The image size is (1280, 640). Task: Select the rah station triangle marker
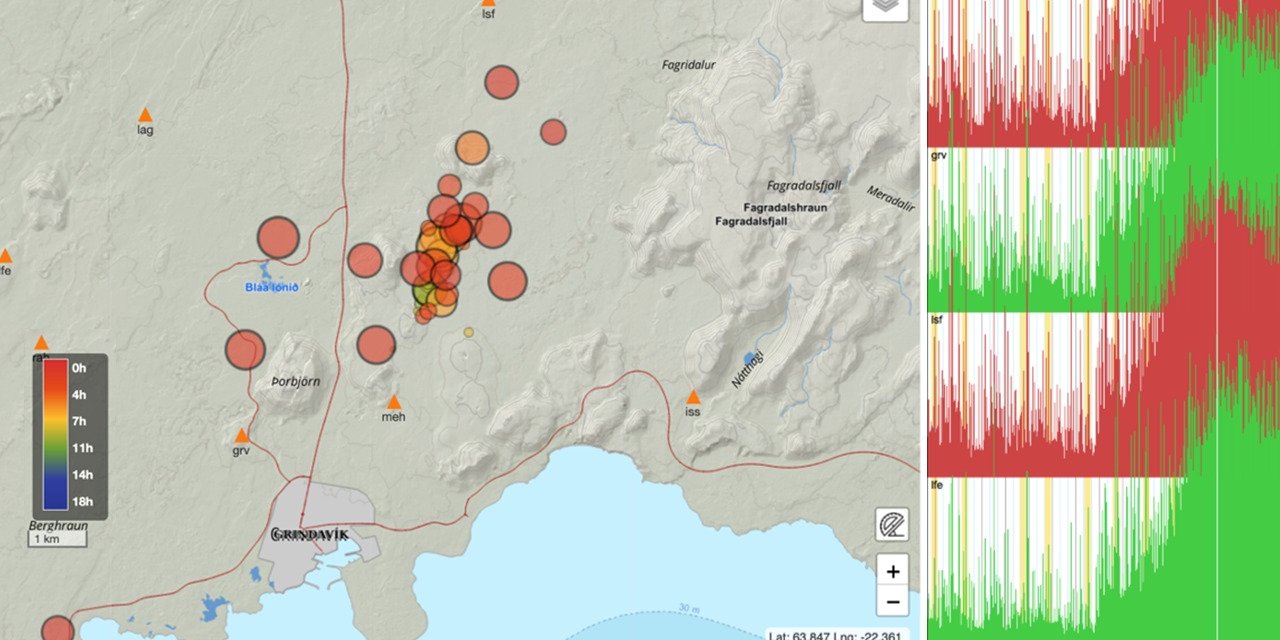tap(41, 342)
